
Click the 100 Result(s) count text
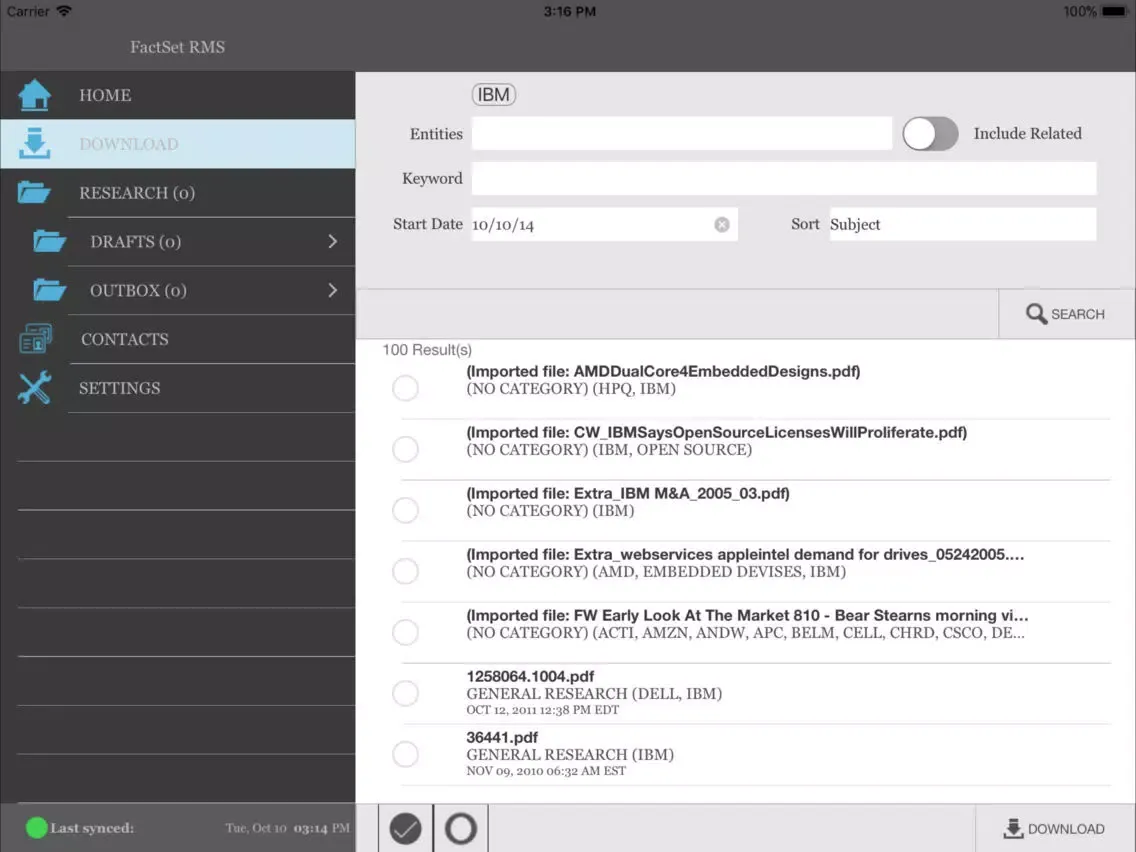coord(427,350)
